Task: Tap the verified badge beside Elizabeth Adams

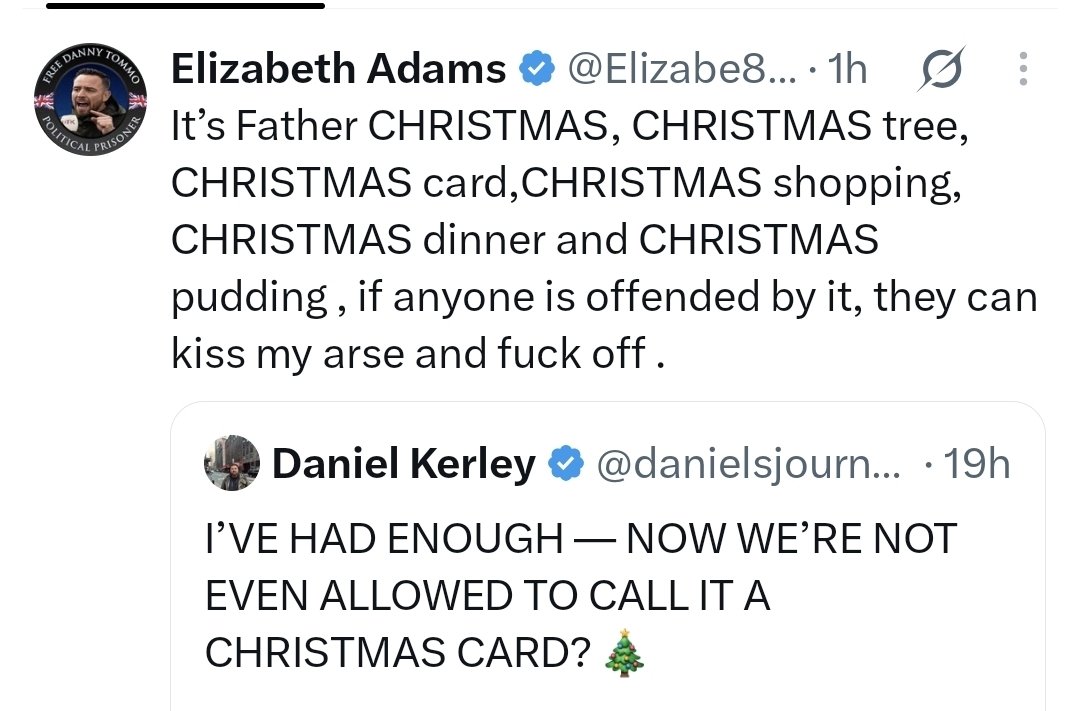Action: pos(537,69)
